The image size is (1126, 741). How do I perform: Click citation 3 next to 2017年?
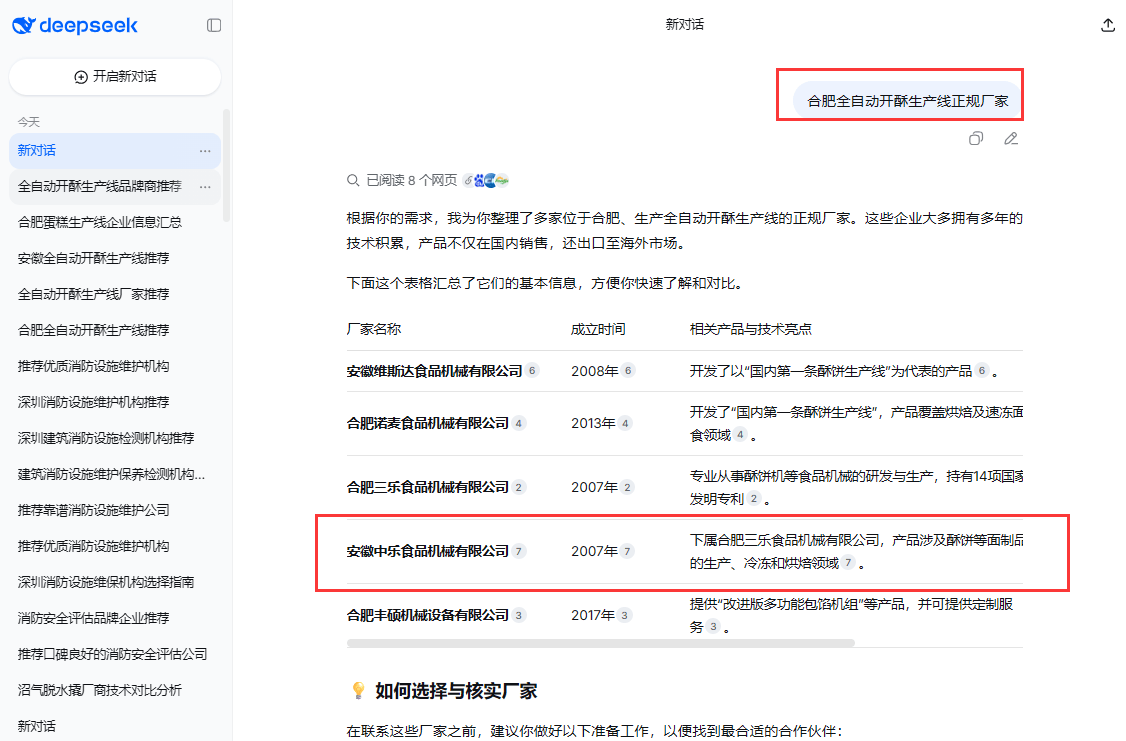click(625, 615)
